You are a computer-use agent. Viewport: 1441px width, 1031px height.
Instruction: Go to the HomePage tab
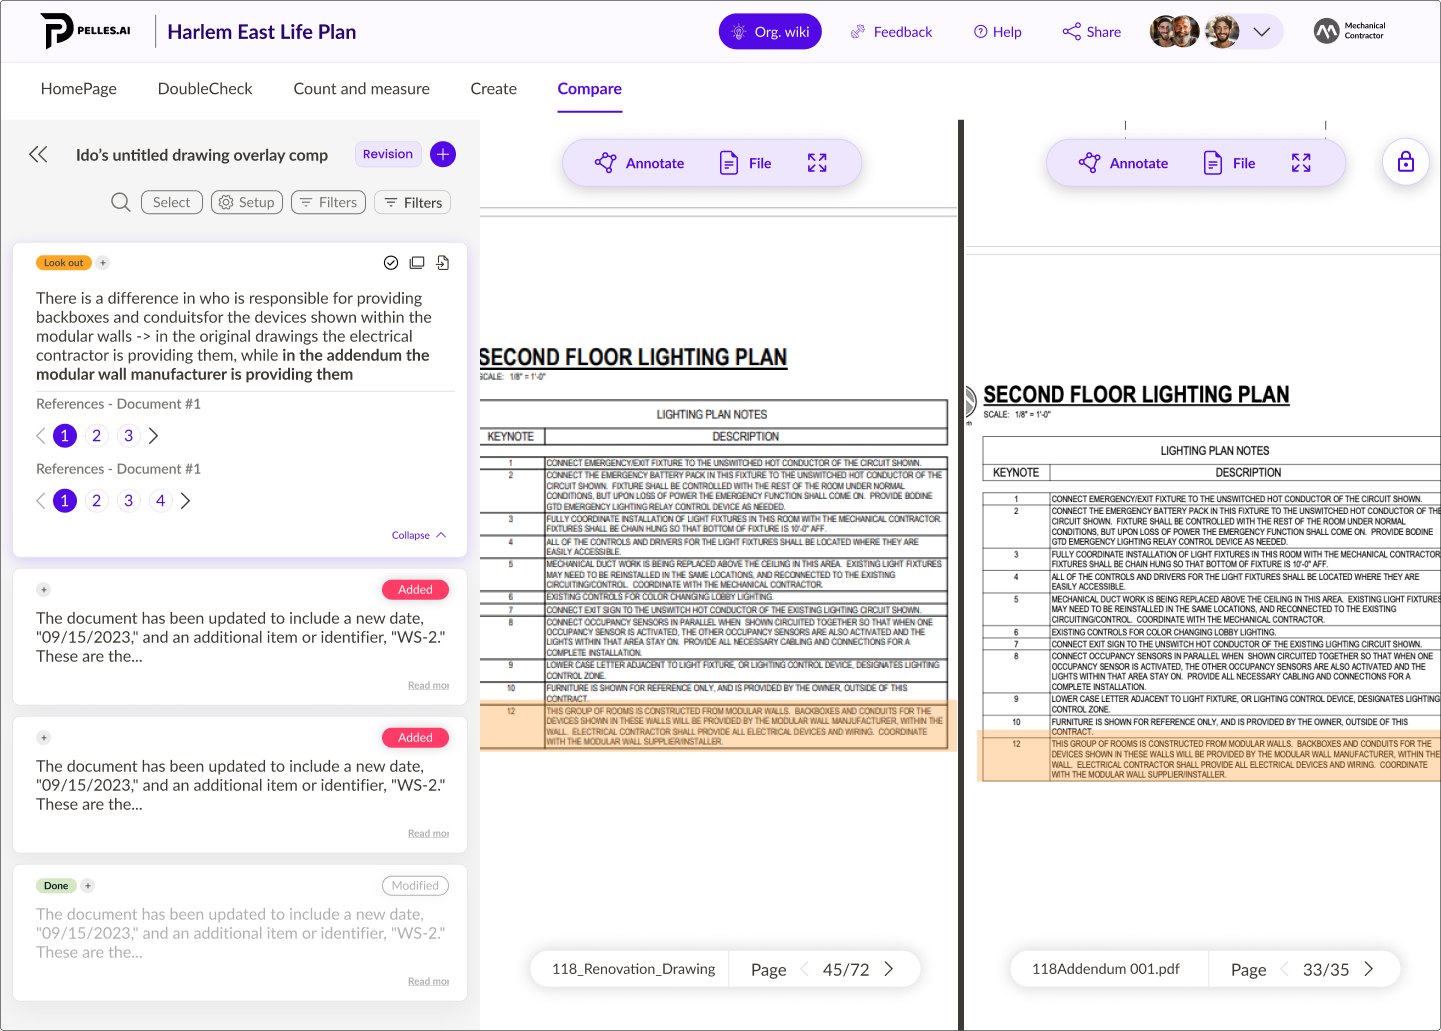(x=79, y=88)
